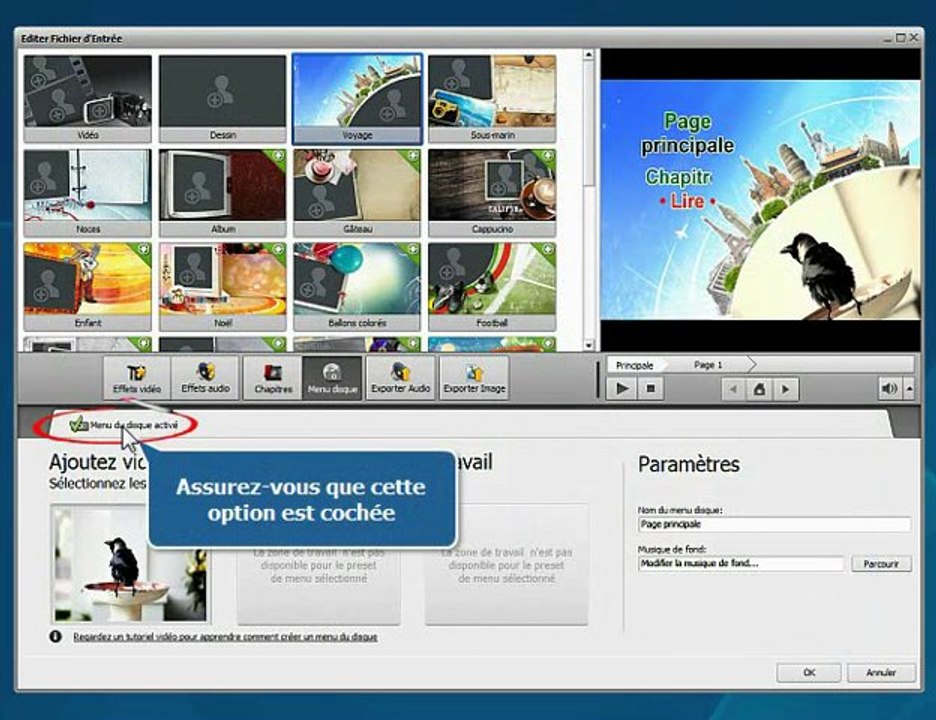Click download badge on Album template
The image size is (936, 720).
278,156
